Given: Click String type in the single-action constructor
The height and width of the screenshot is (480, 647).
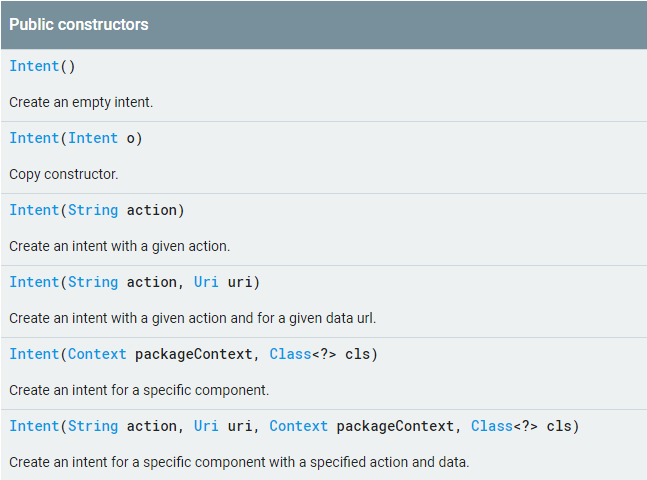Looking at the screenshot, I should tap(93, 210).
